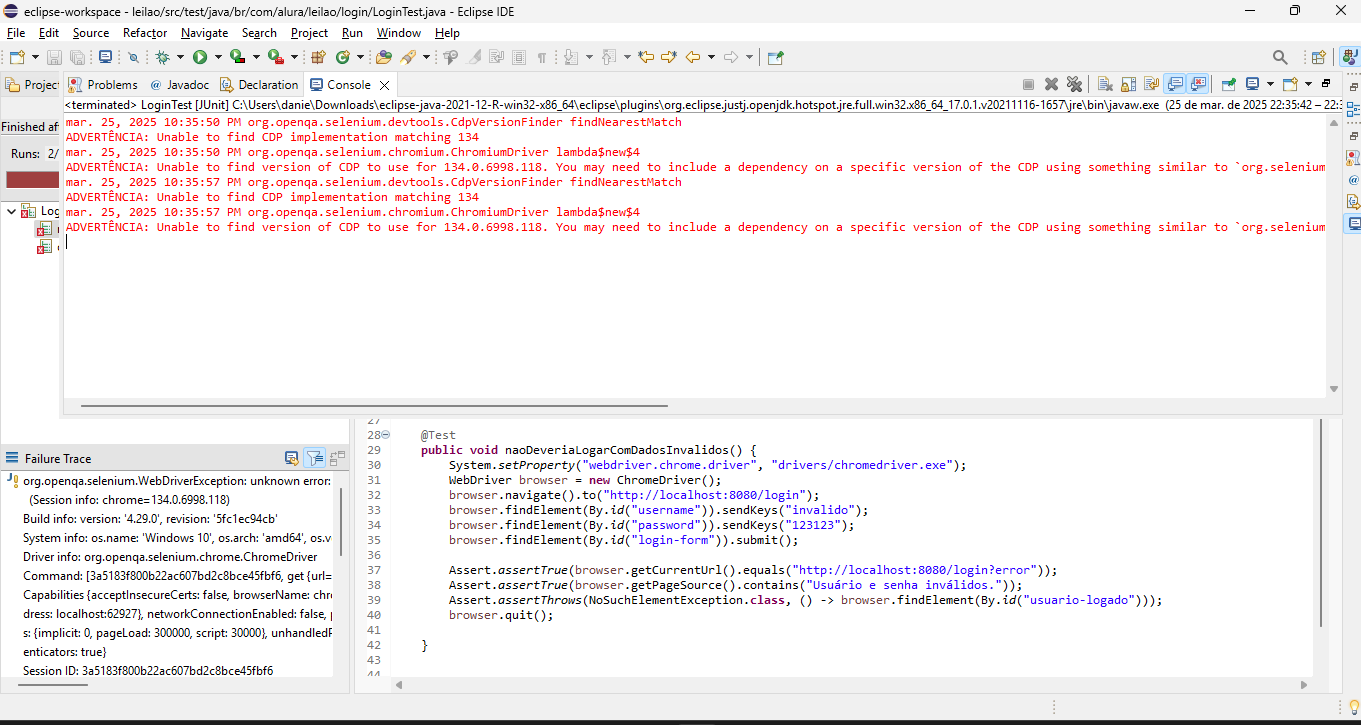This screenshot has width=1361, height=725.
Task: Click the Debug bug icon in toolbar
Action: [163, 58]
